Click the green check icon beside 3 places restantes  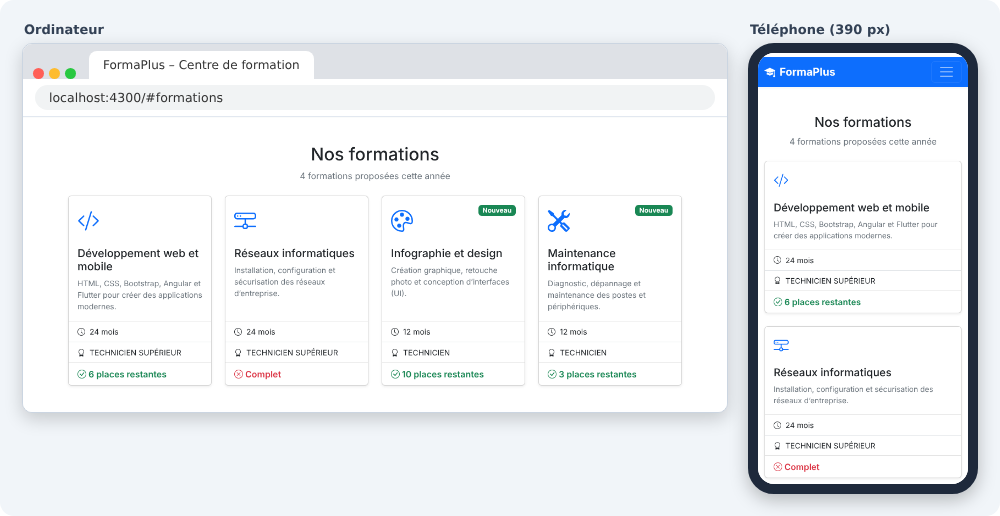[552, 374]
